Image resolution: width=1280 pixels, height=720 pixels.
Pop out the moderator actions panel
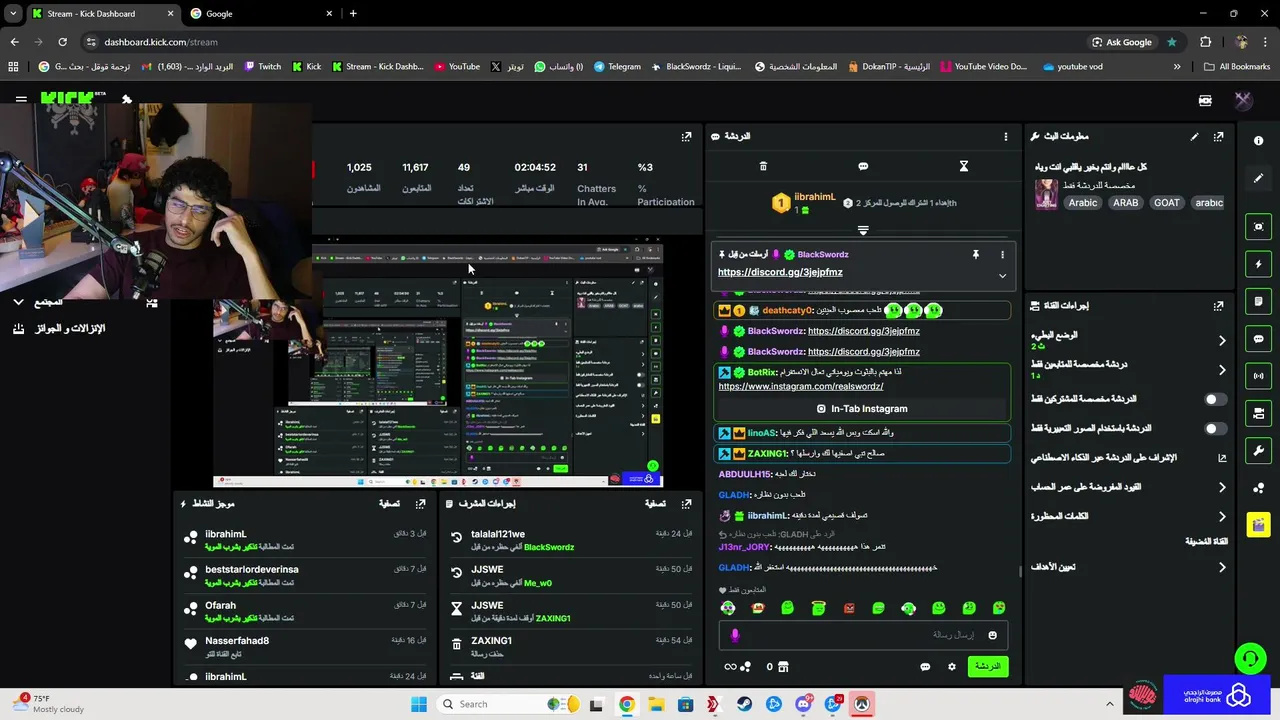(x=686, y=504)
